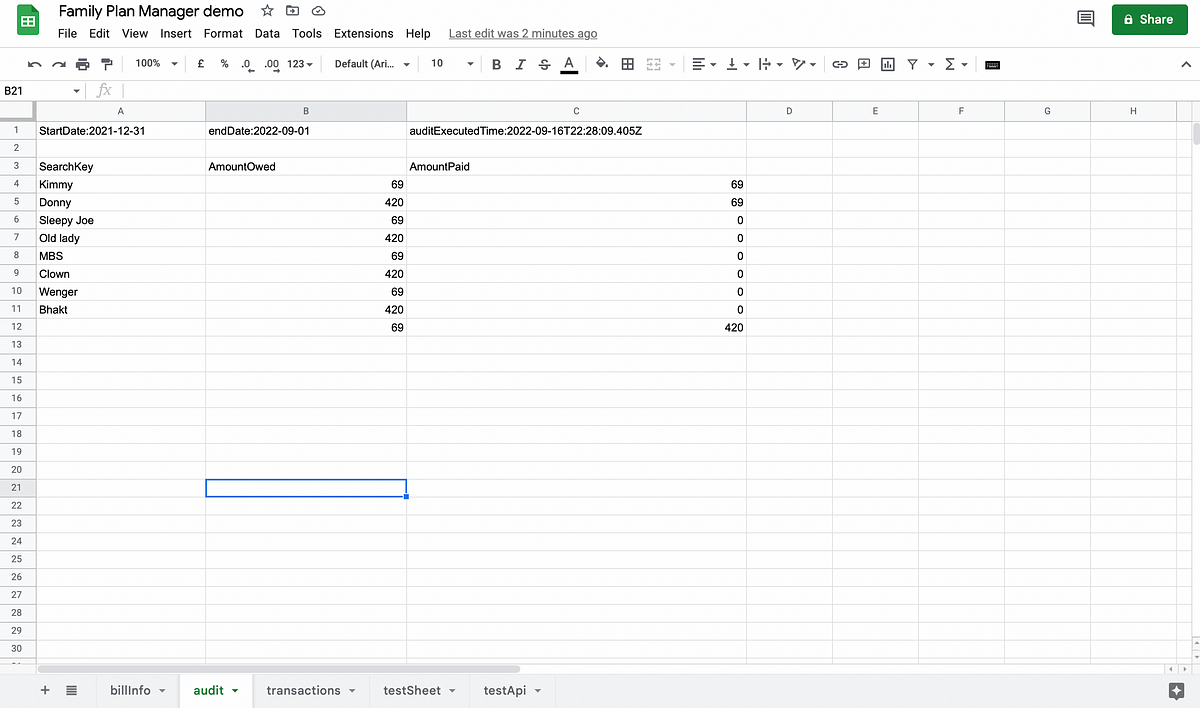Click the print icon
1200x708 pixels.
coord(82,64)
